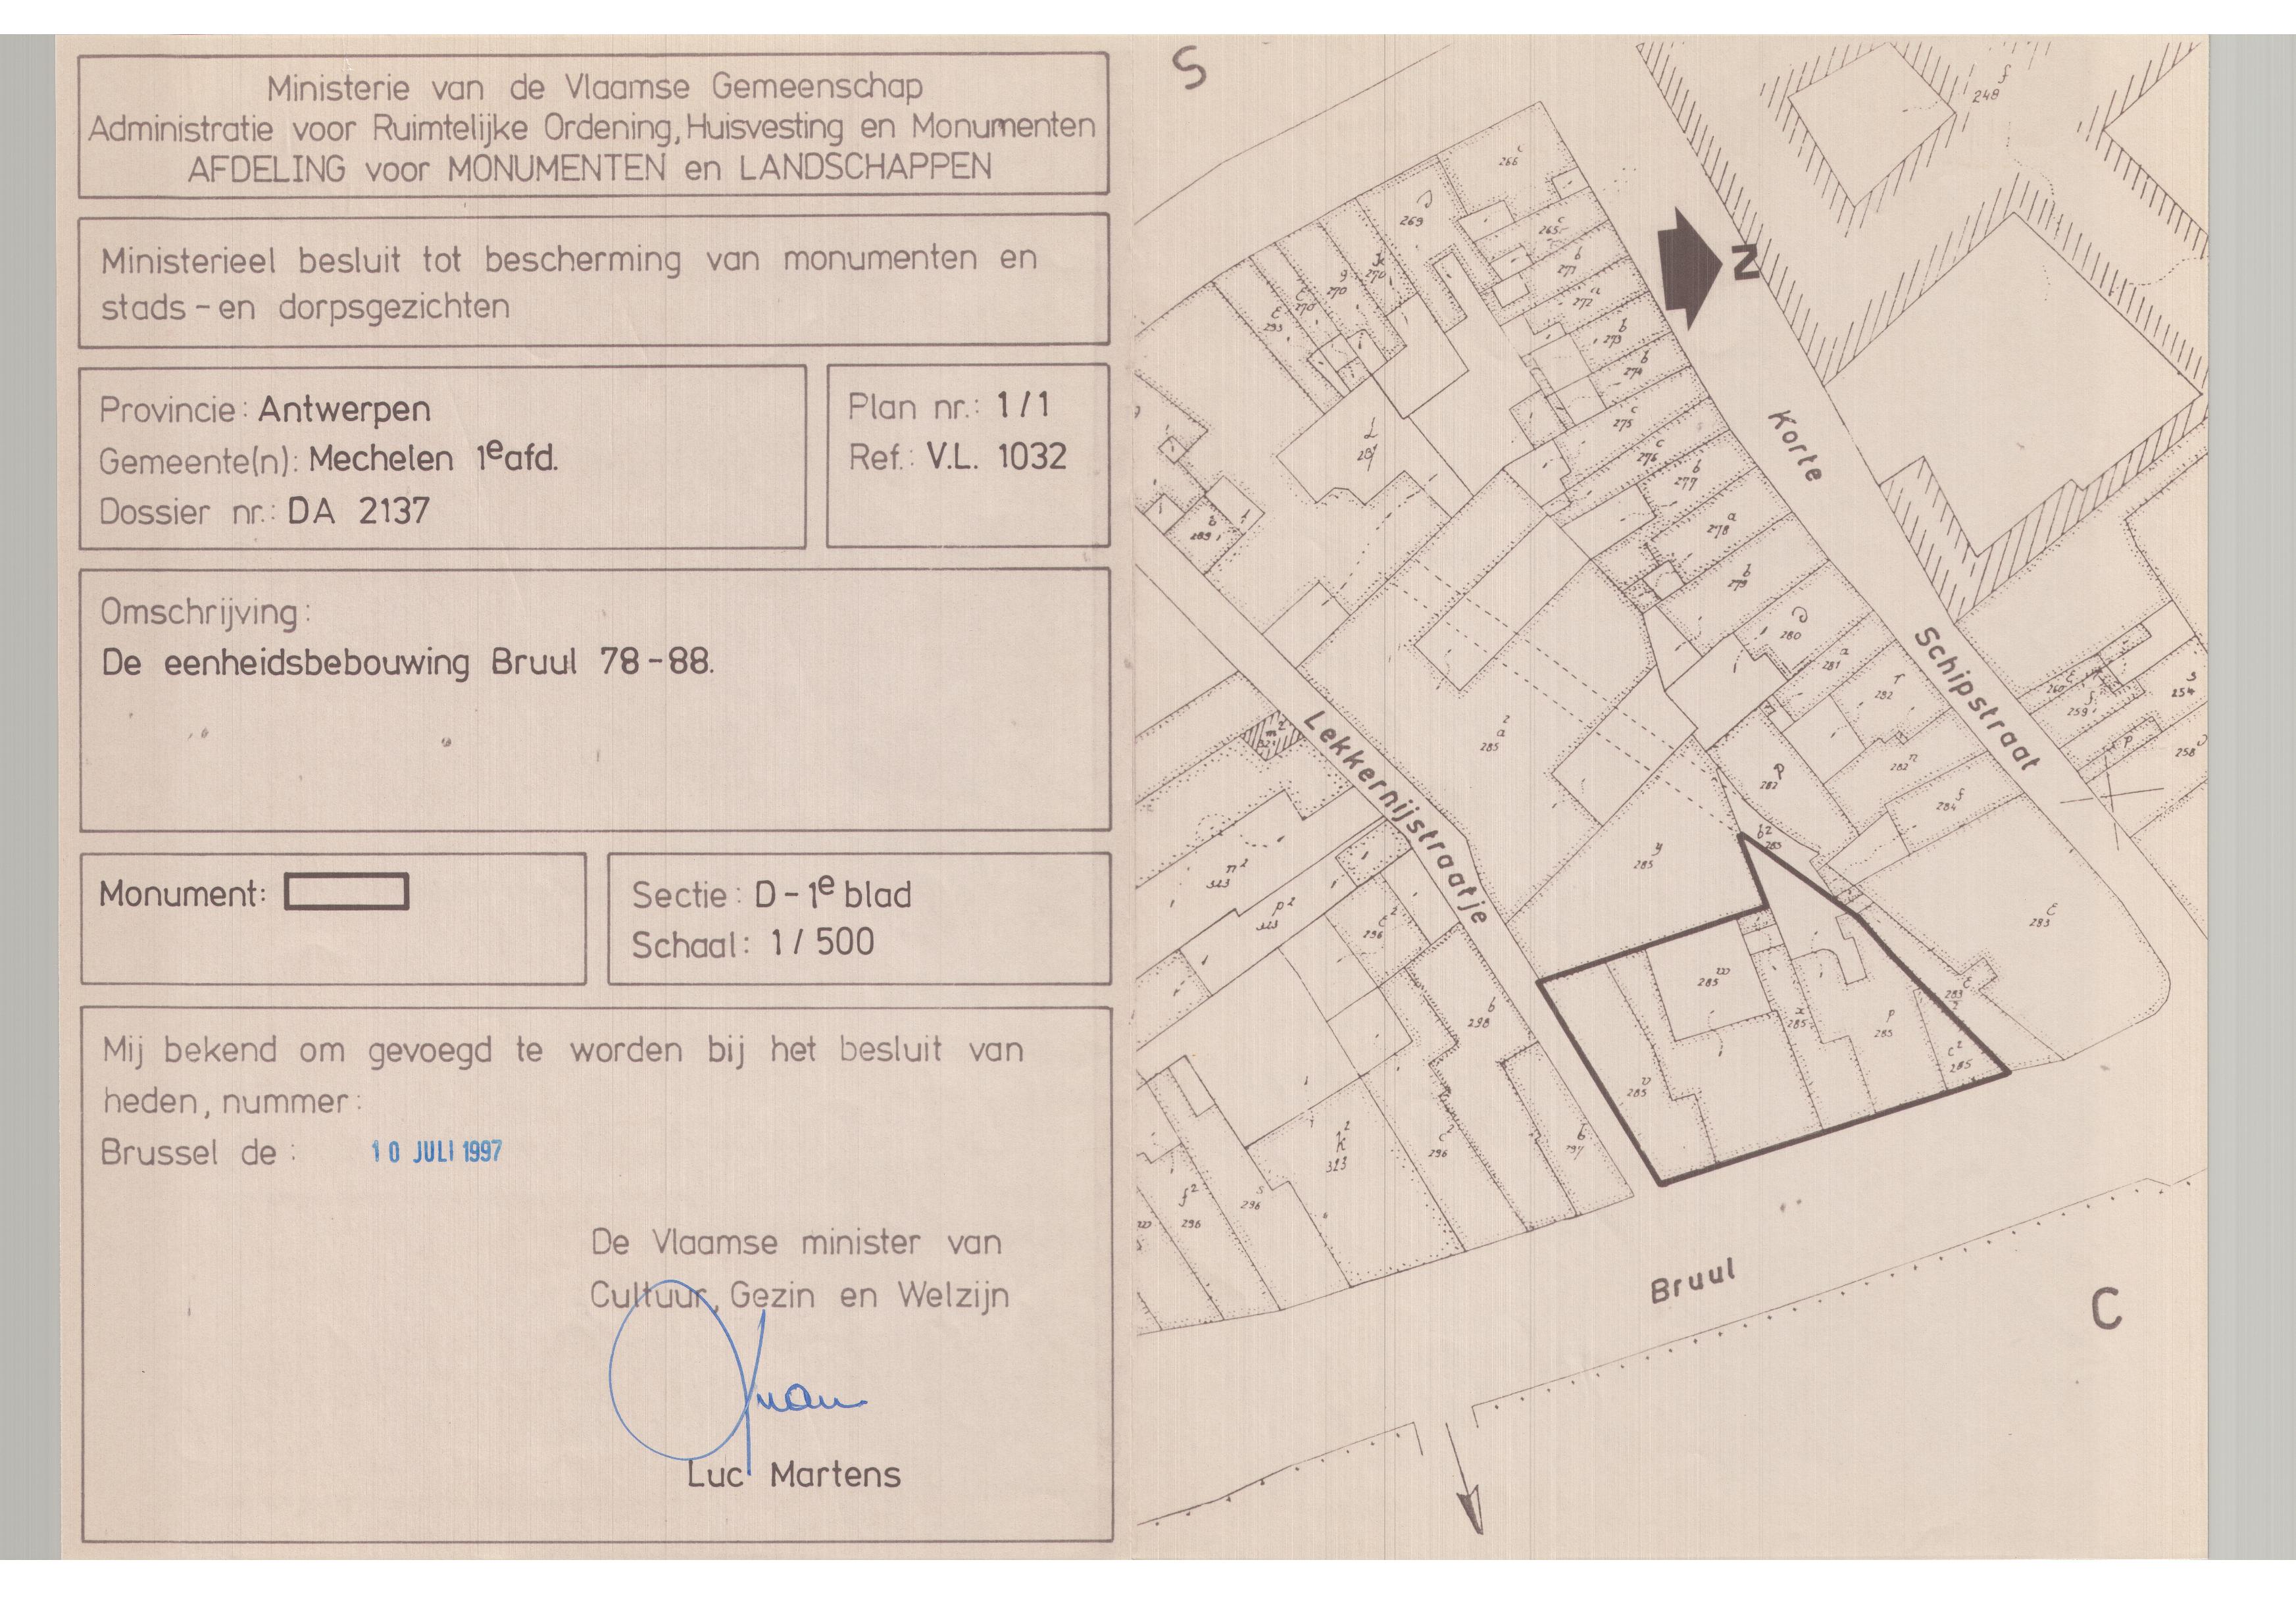Click the Dossier nr. DA 2137 text
2296x1608 pixels.
pyautogui.click(x=265, y=512)
